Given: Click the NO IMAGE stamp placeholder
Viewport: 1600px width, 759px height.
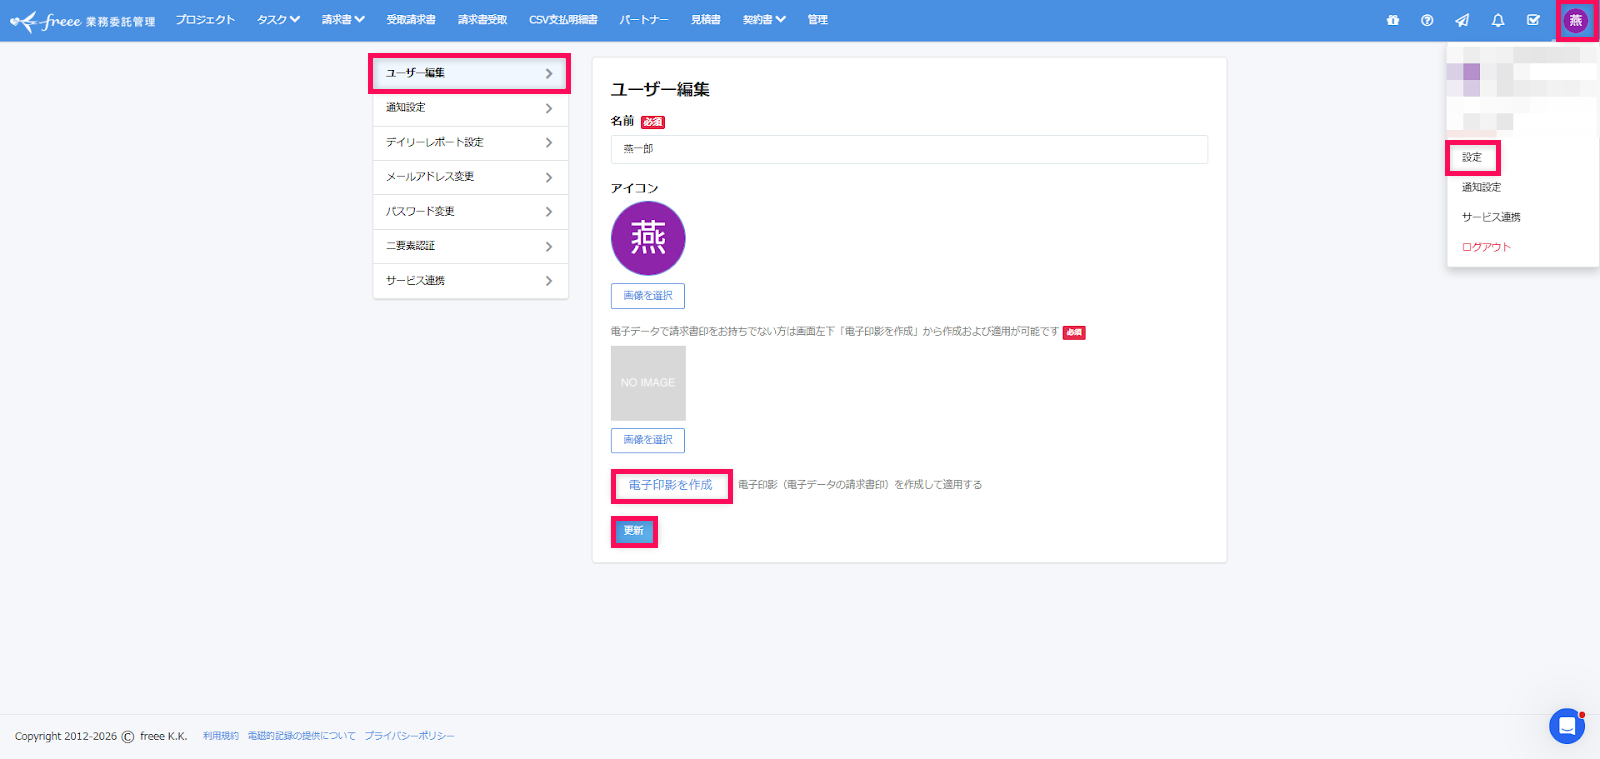Looking at the screenshot, I should [x=648, y=383].
